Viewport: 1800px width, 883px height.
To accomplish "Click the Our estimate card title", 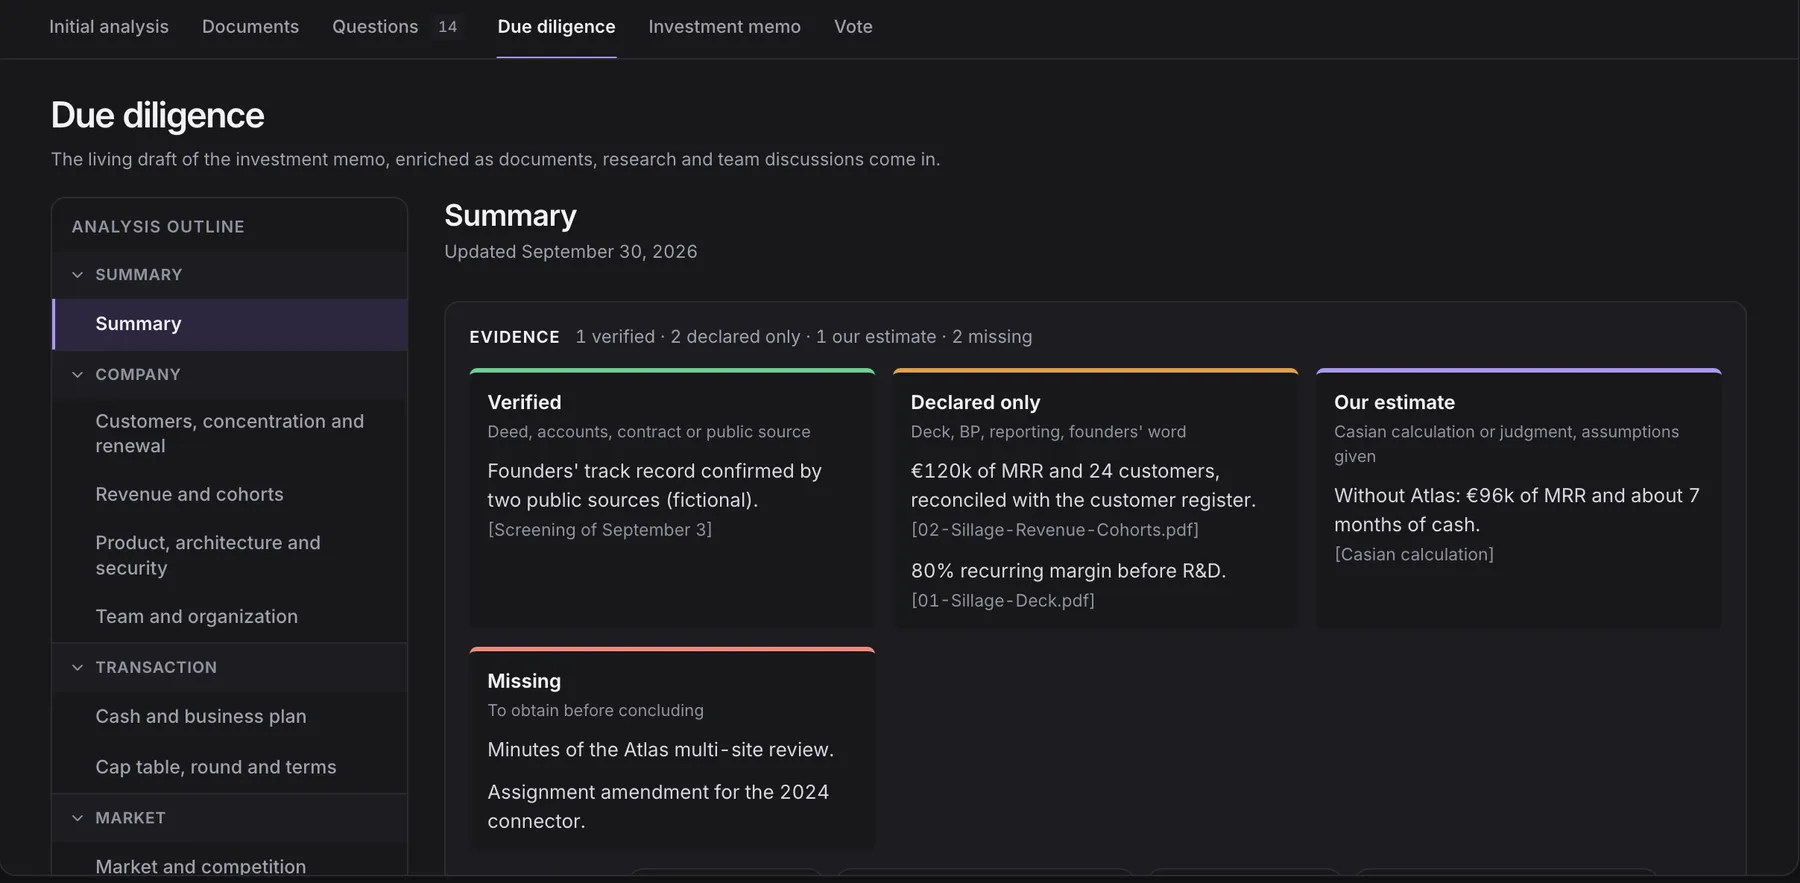I will pos(1394,402).
